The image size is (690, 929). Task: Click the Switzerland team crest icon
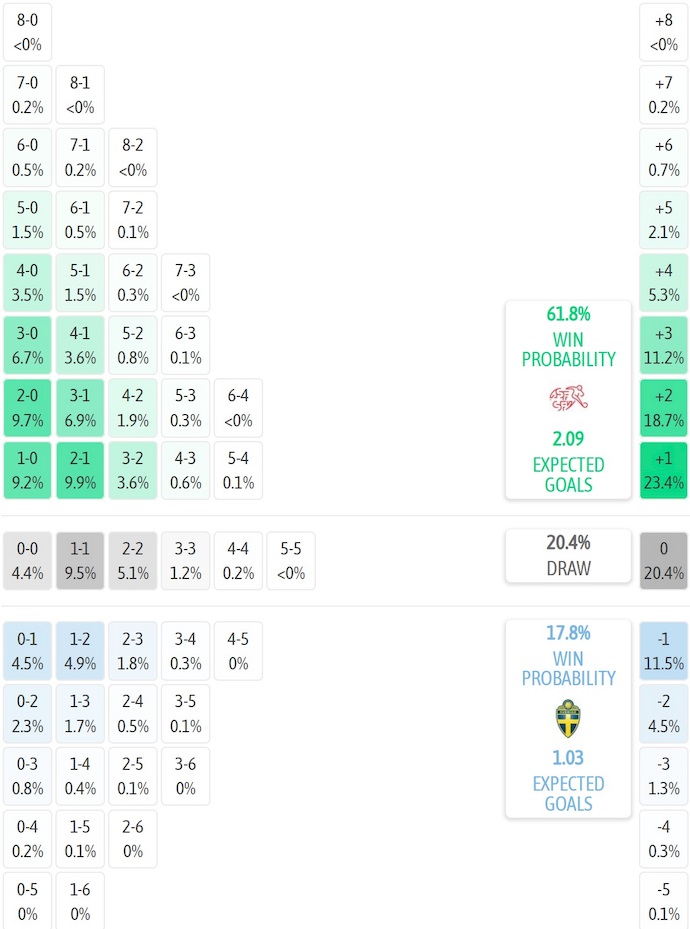[x=568, y=399]
